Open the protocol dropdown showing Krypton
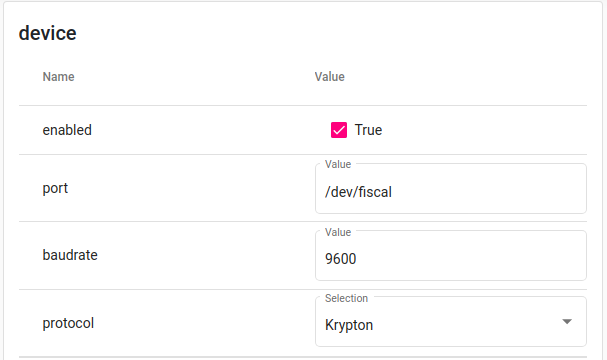 coord(451,322)
